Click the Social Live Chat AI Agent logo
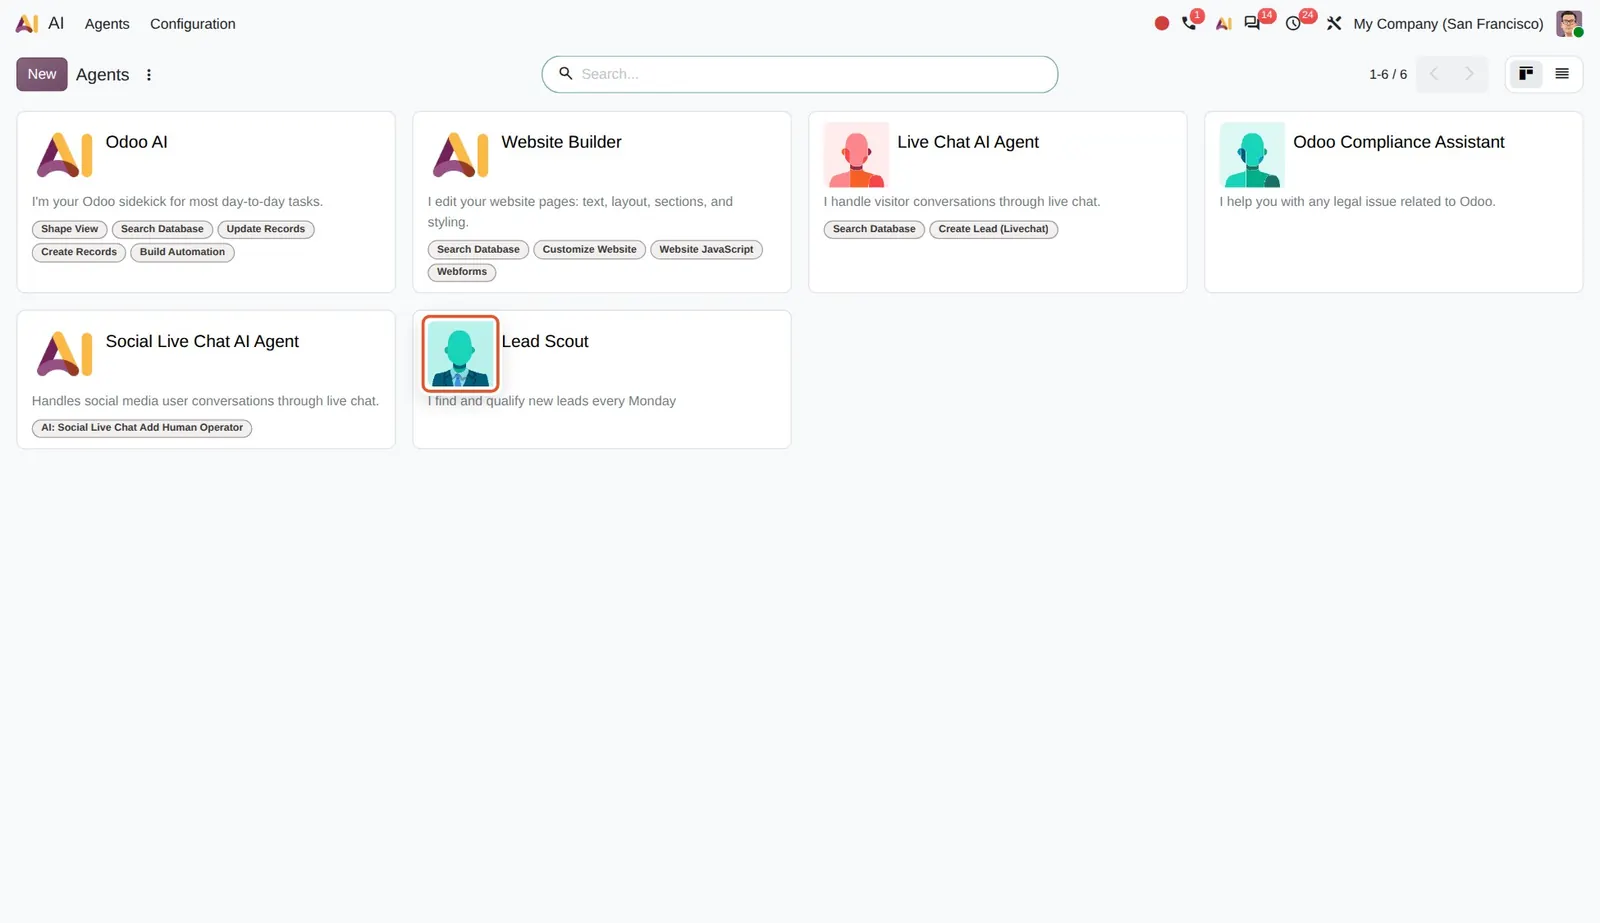1600x923 pixels. click(x=64, y=354)
